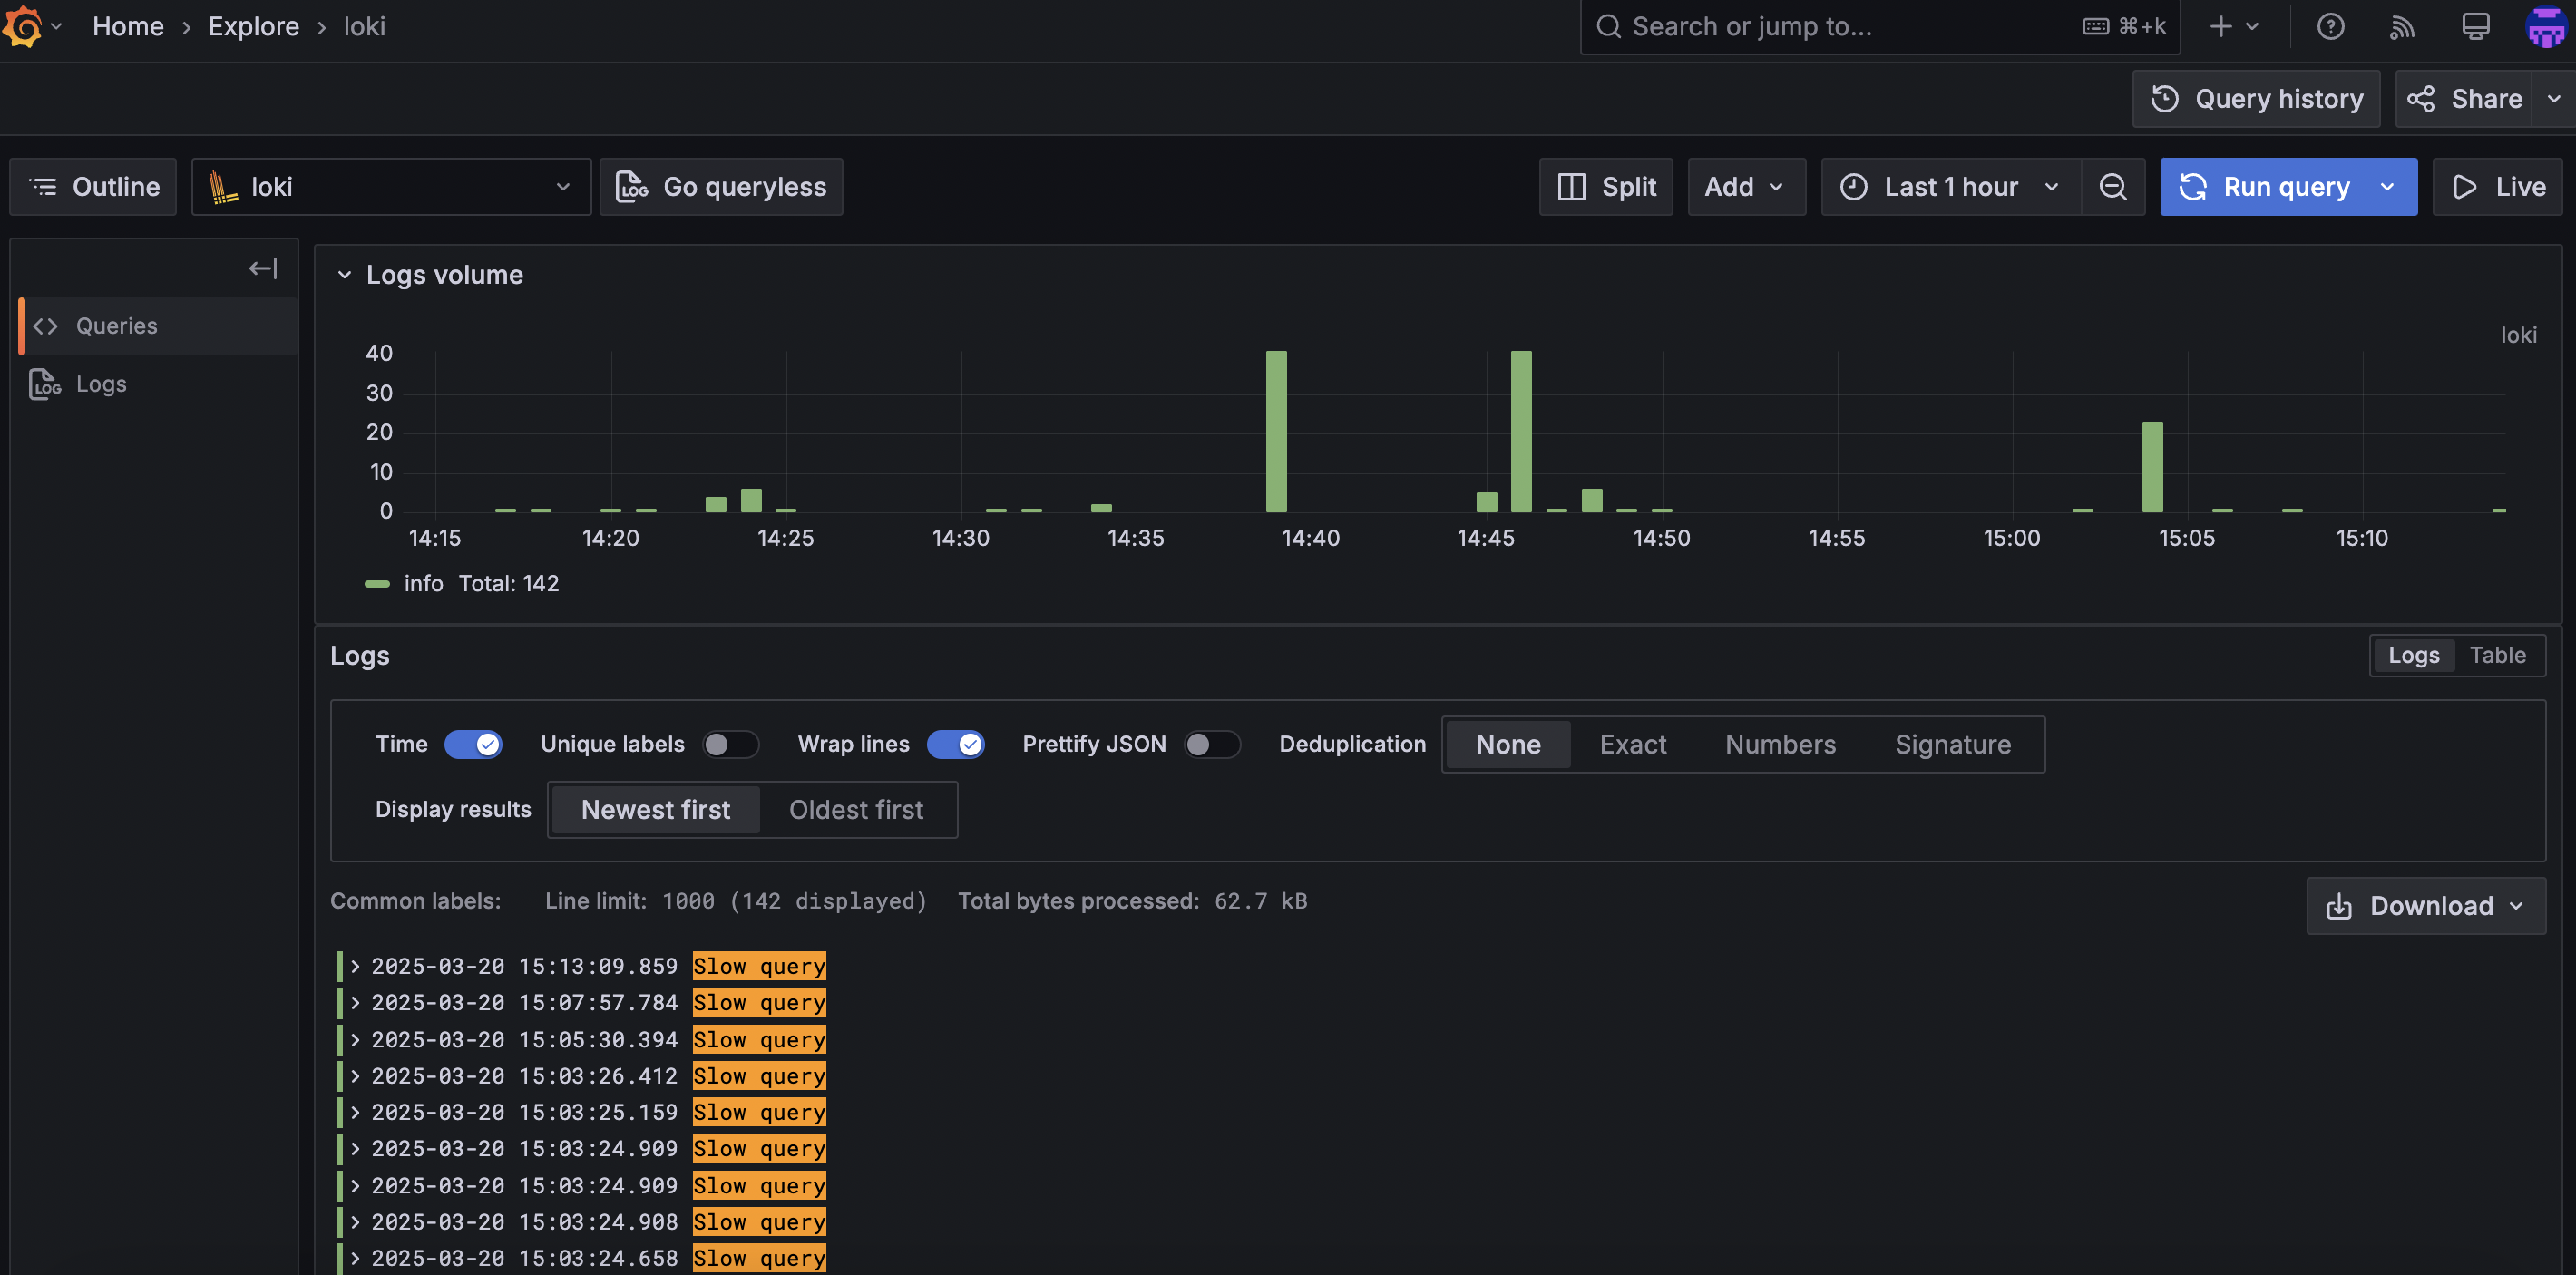Click the Outline list icon
This screenshot has height=1275, width=2576.
click(x=43, y=187)
